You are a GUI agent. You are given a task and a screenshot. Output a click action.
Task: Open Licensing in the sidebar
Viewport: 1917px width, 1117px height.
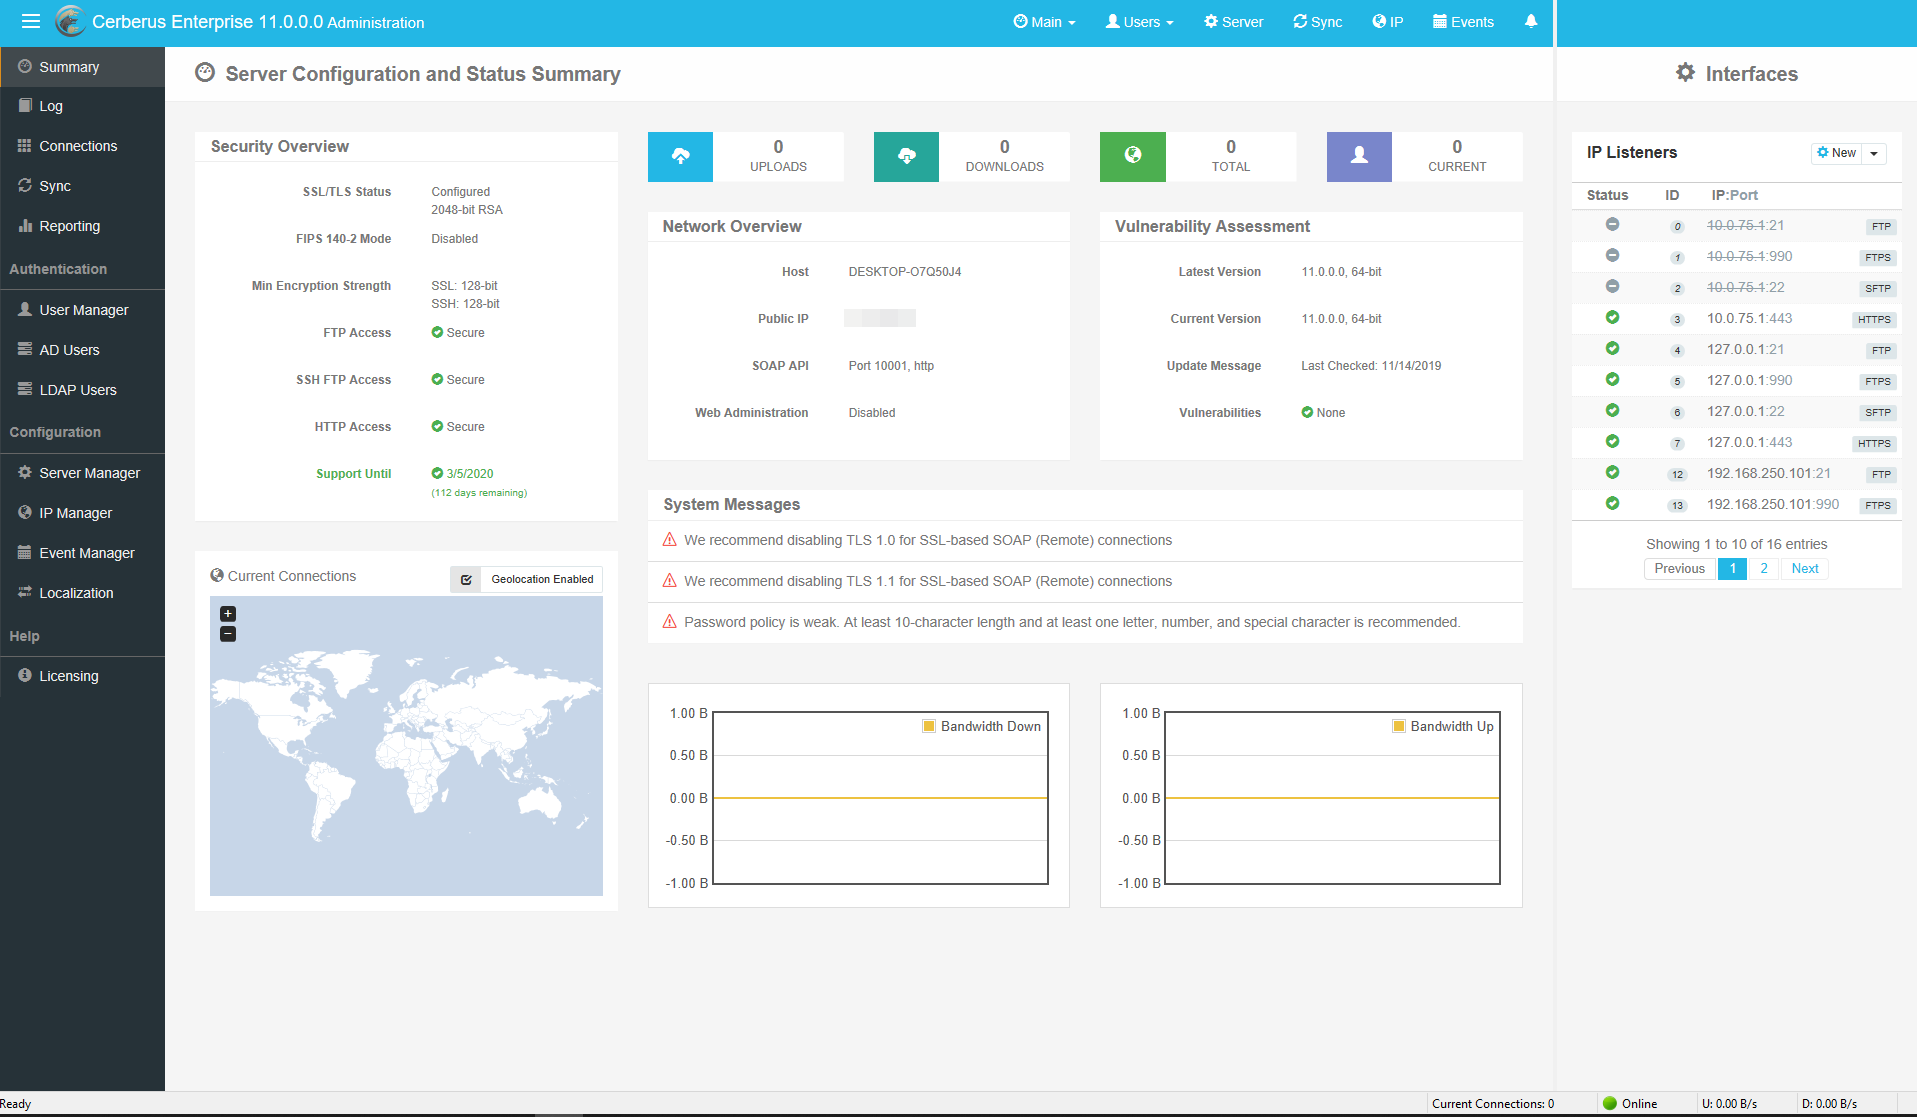click(82, 676)
